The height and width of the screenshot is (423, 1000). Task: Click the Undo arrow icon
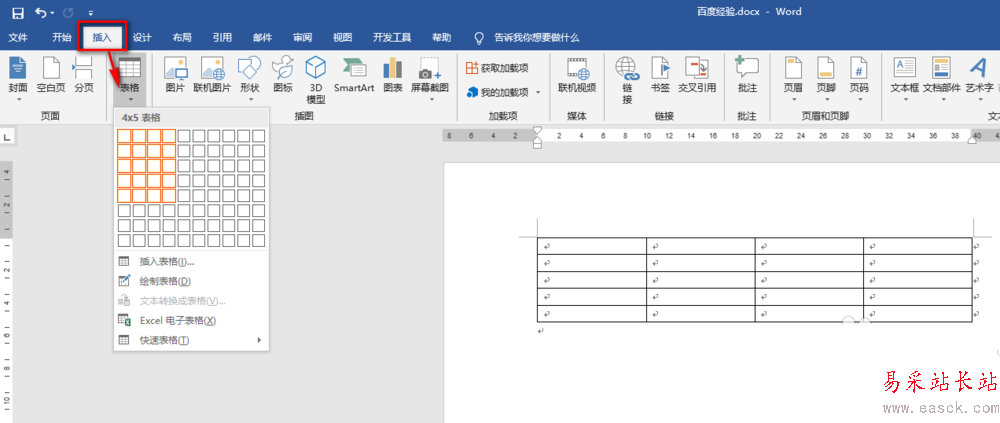pos(41,12)
